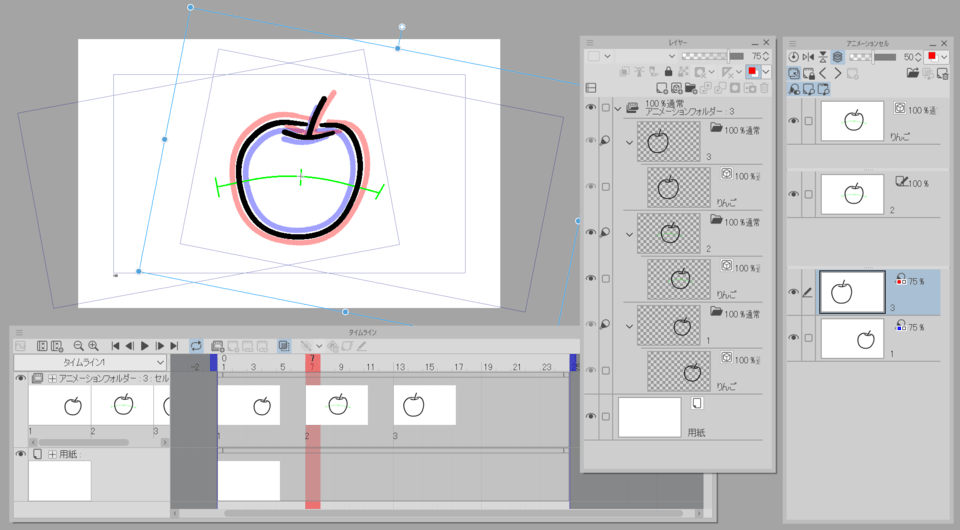Create a new vector layer in レイヤー panel
The image size is (960, 530).
[x=677, y=88]
